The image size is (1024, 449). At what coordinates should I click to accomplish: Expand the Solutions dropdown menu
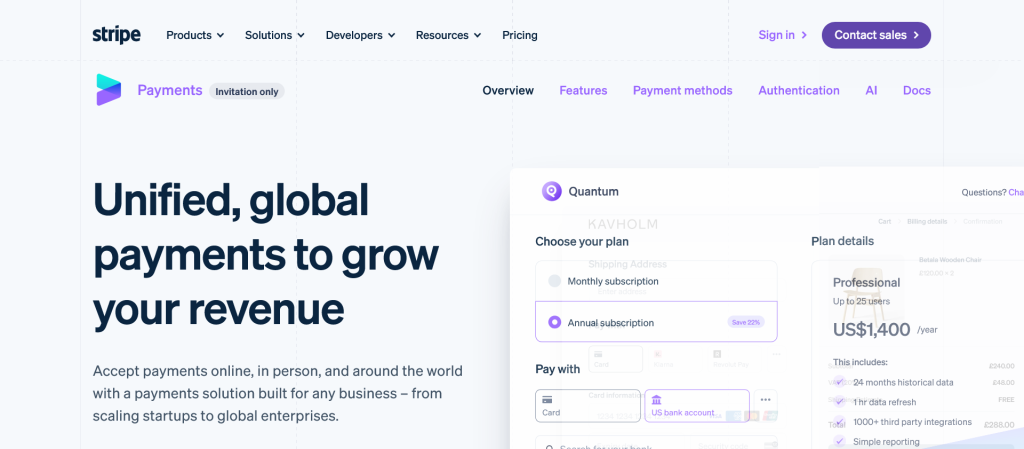275,35
